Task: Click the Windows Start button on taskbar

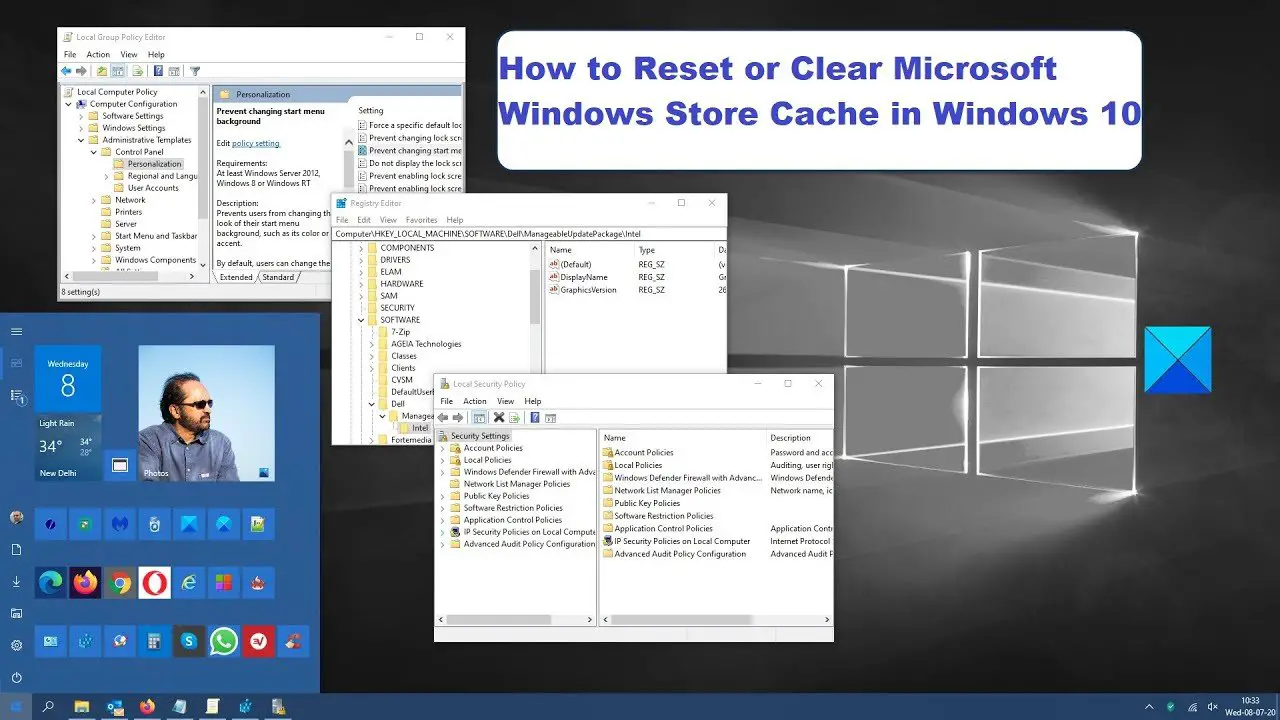Action: (16, 706)
